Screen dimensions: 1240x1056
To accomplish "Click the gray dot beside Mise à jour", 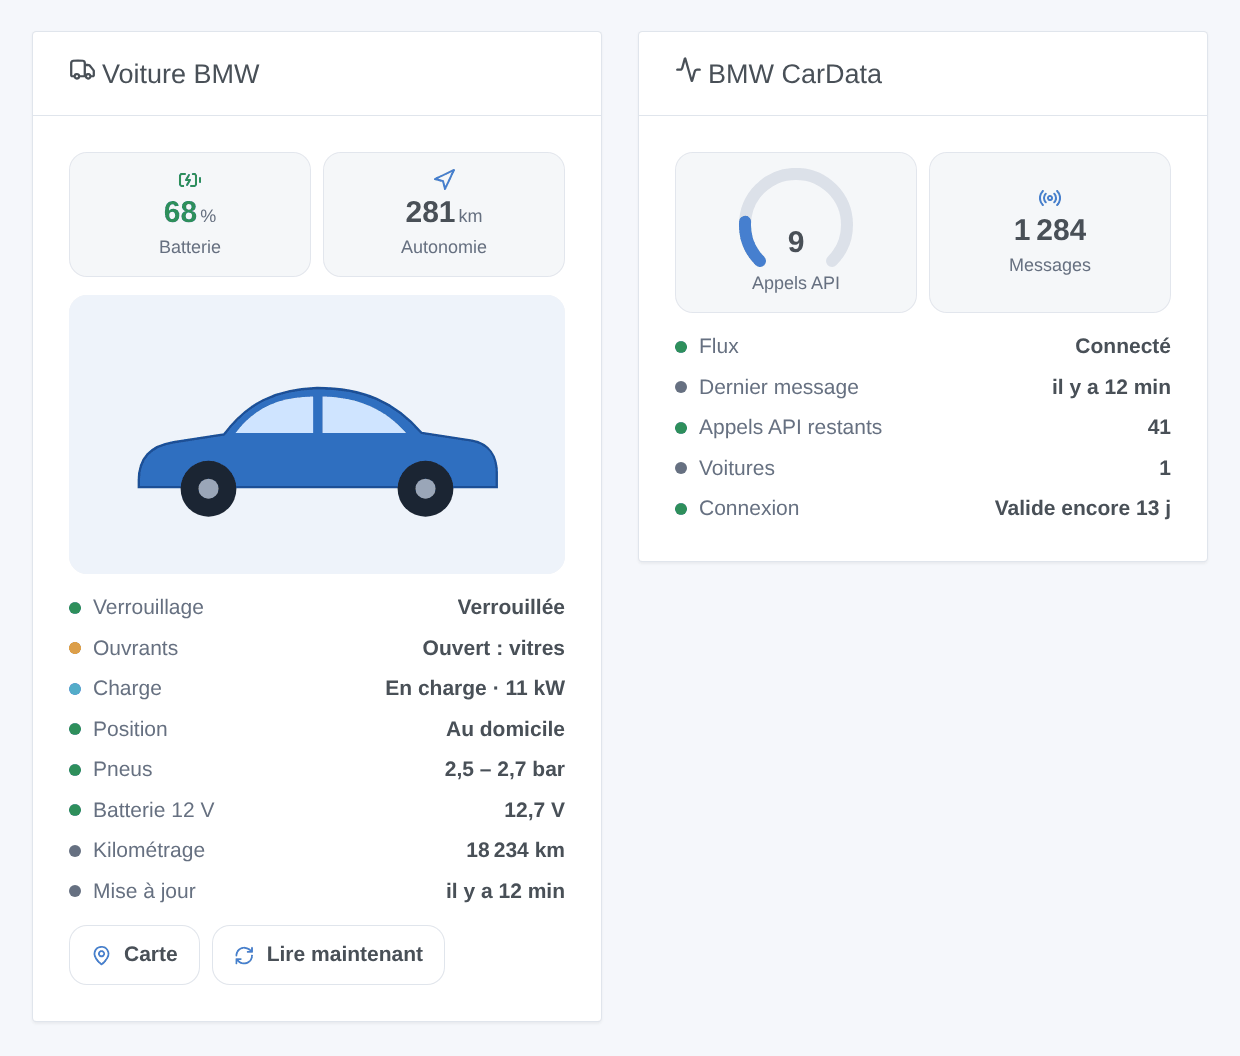I will coord(75,891).
